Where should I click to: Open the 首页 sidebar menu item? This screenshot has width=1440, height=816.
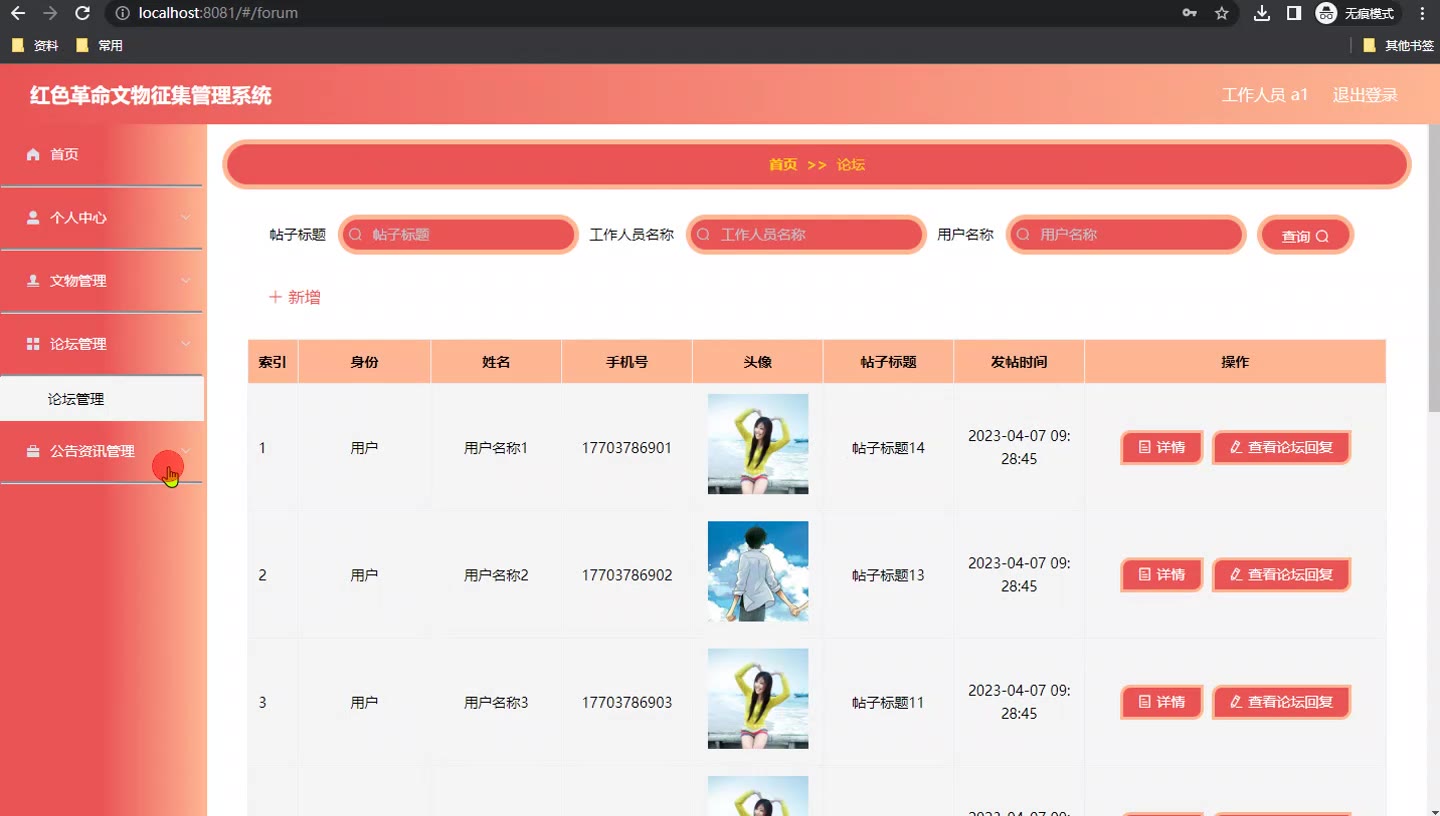click(102, 154)
